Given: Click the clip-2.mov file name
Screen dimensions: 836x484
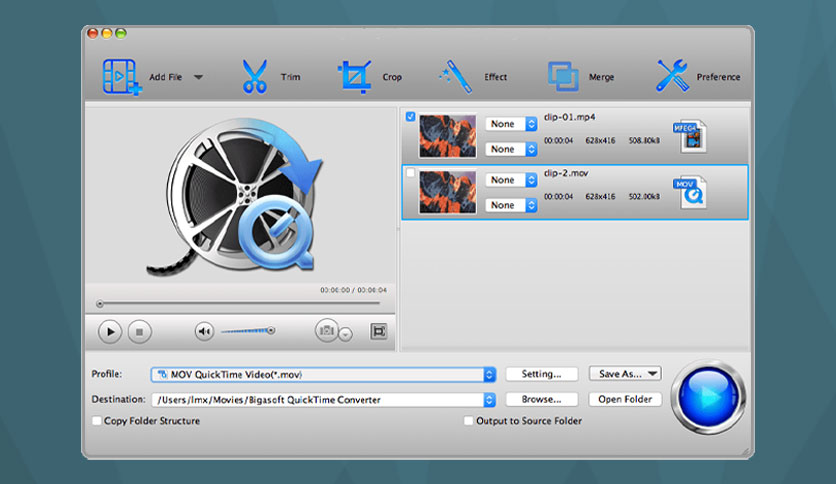Looking at the screenshot, I should pos(566,173).
